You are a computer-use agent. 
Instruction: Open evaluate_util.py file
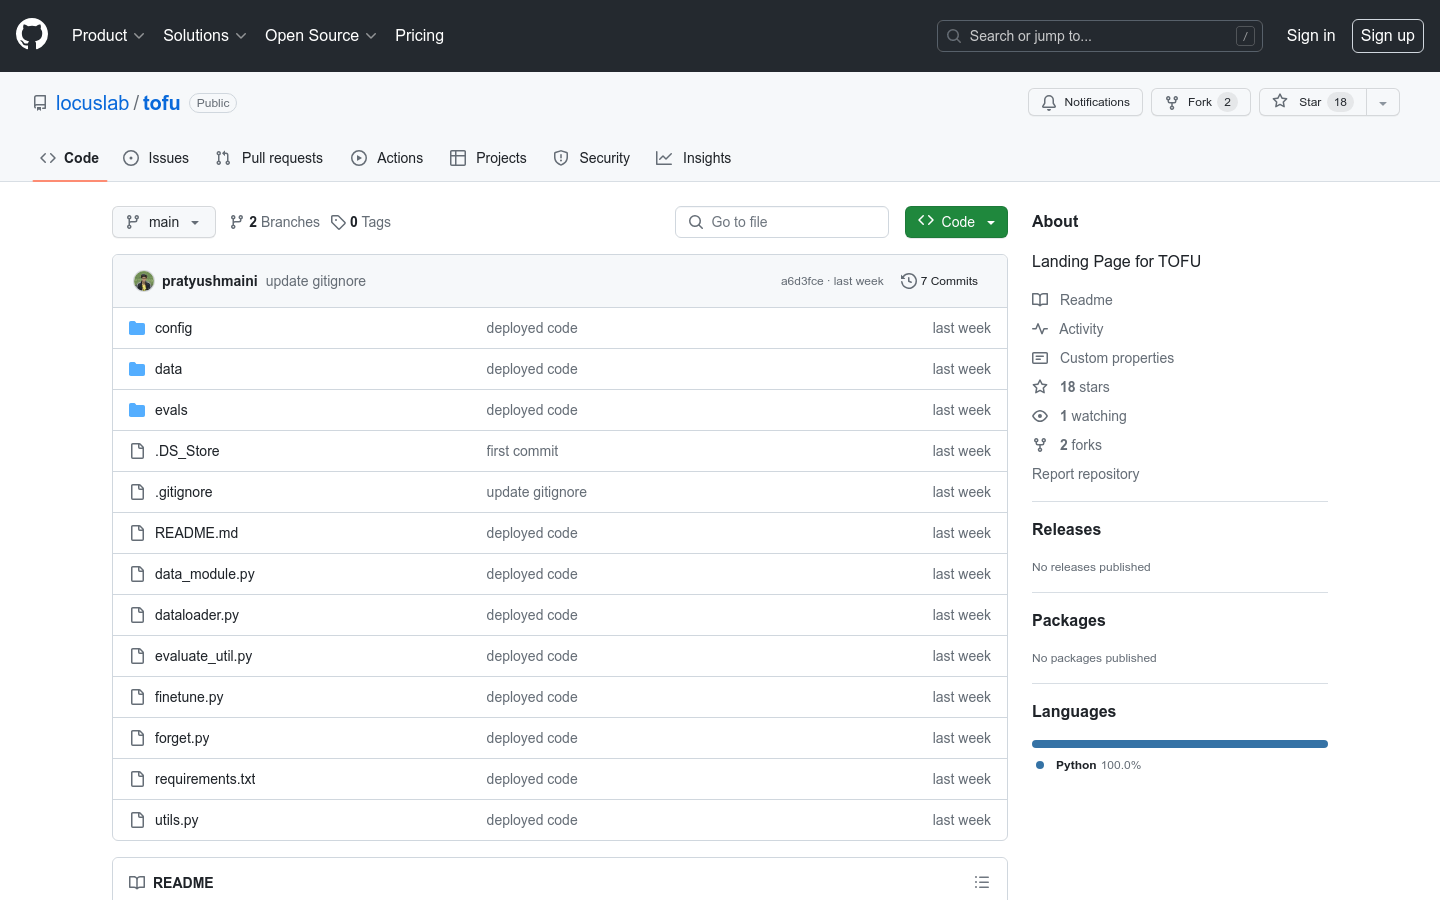tap(203, 656)
